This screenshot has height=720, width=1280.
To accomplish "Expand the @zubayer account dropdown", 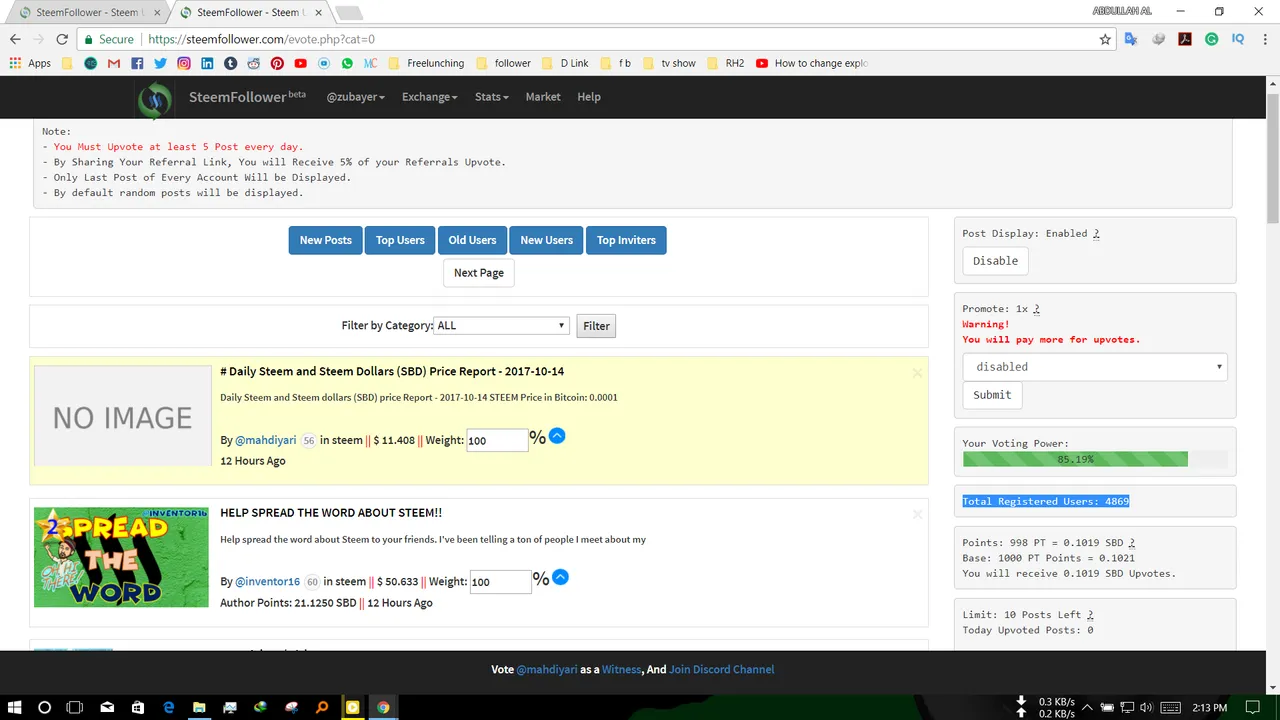I will click(x=355, y=97).
